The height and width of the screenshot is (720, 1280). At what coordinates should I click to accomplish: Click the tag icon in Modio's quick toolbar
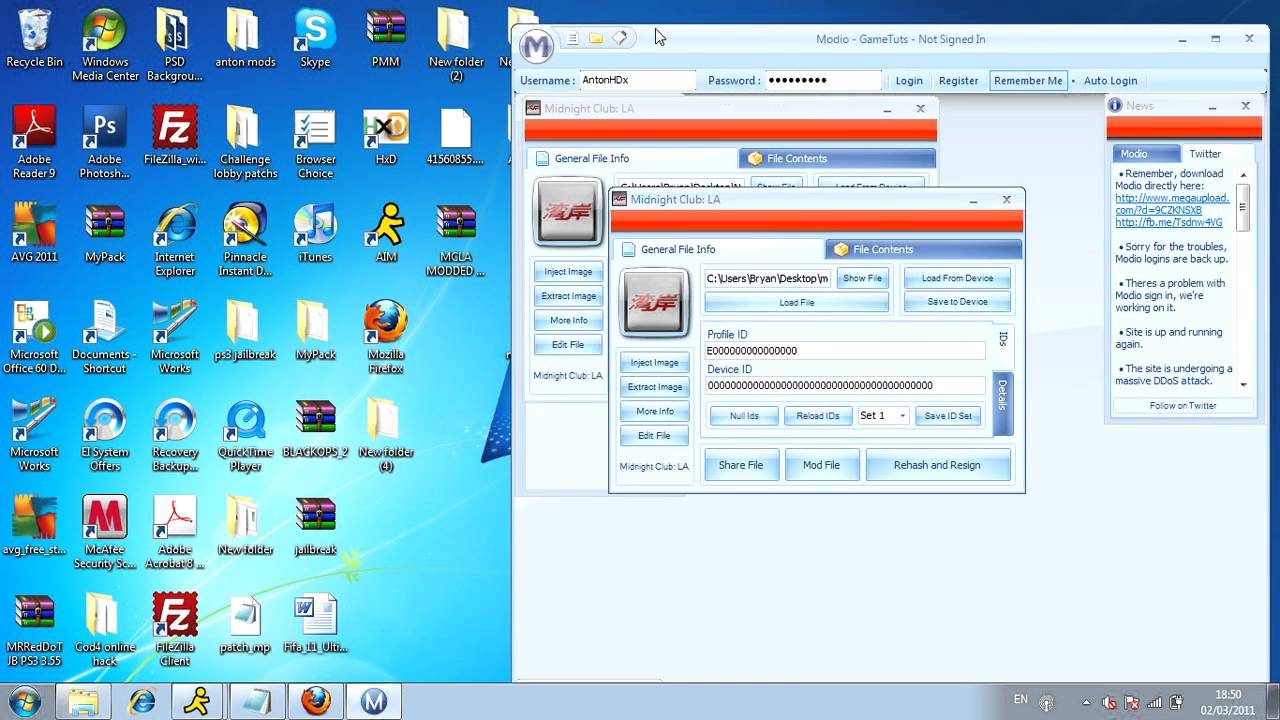[x=620, y=38]
